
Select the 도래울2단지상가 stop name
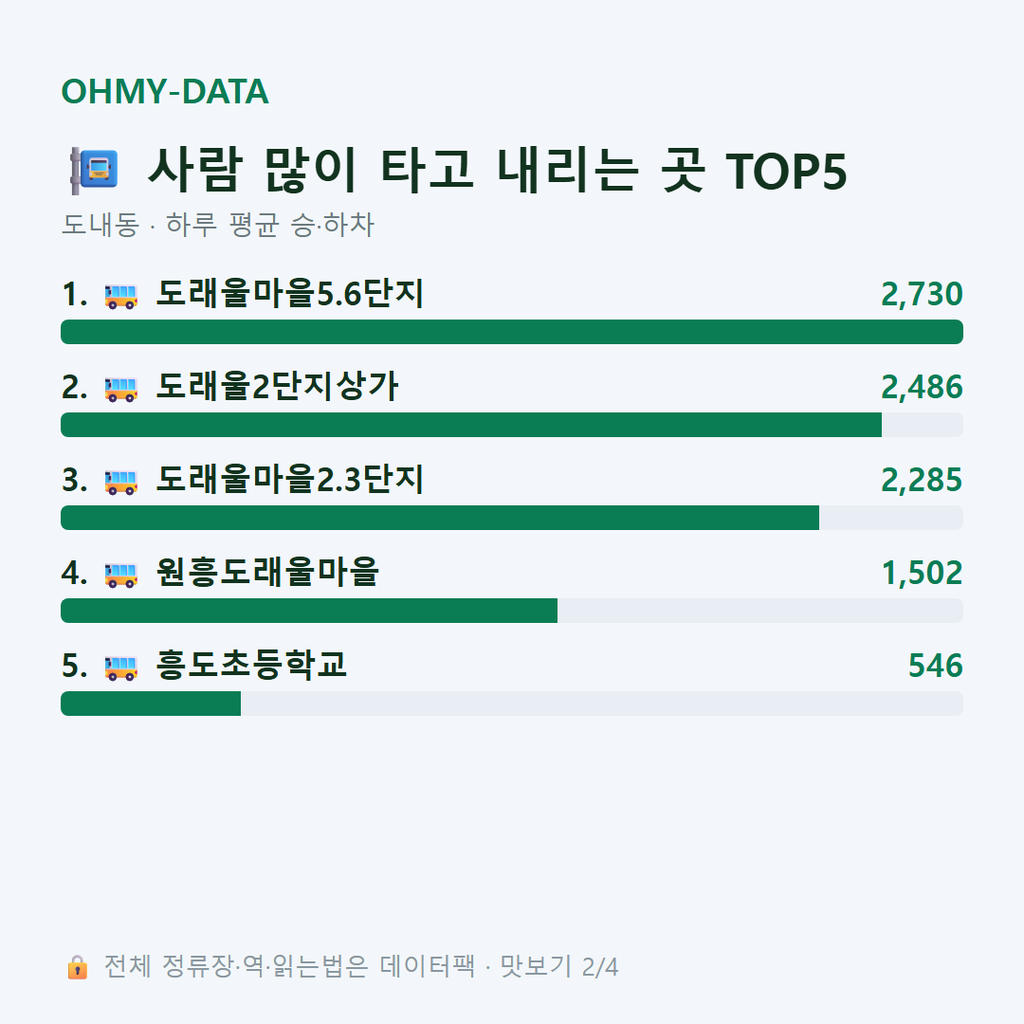tap(277, 386)
